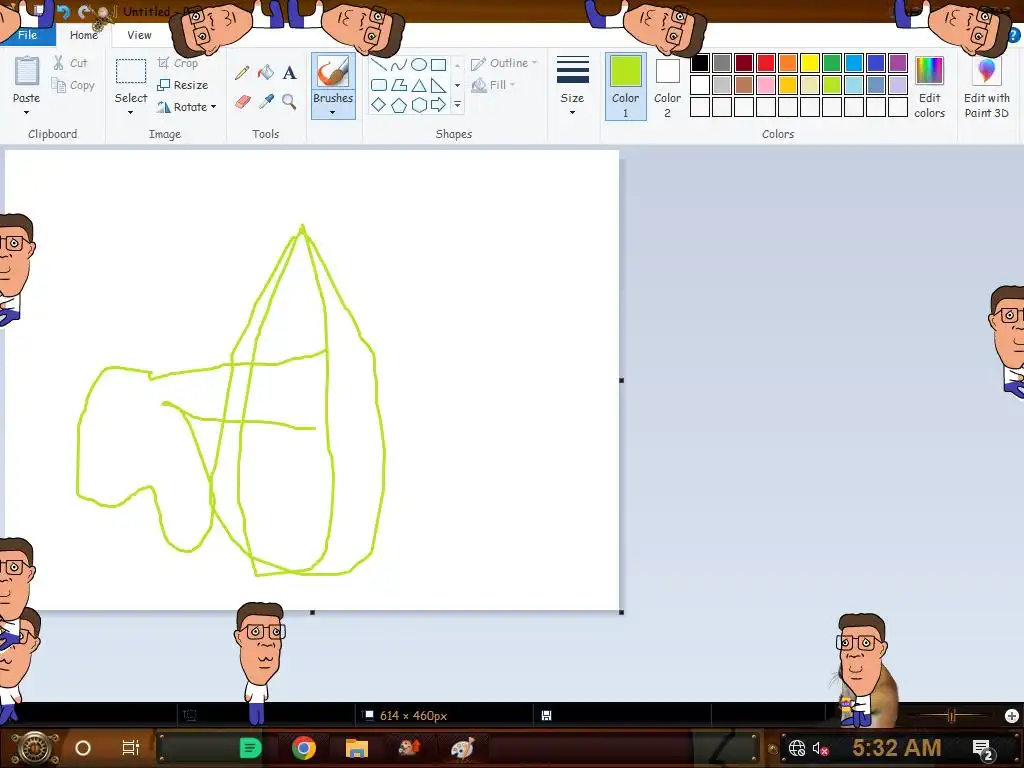Select the Fill with color bucket tool
This screenshot has height=768, width=1024.
pos(266,72)
